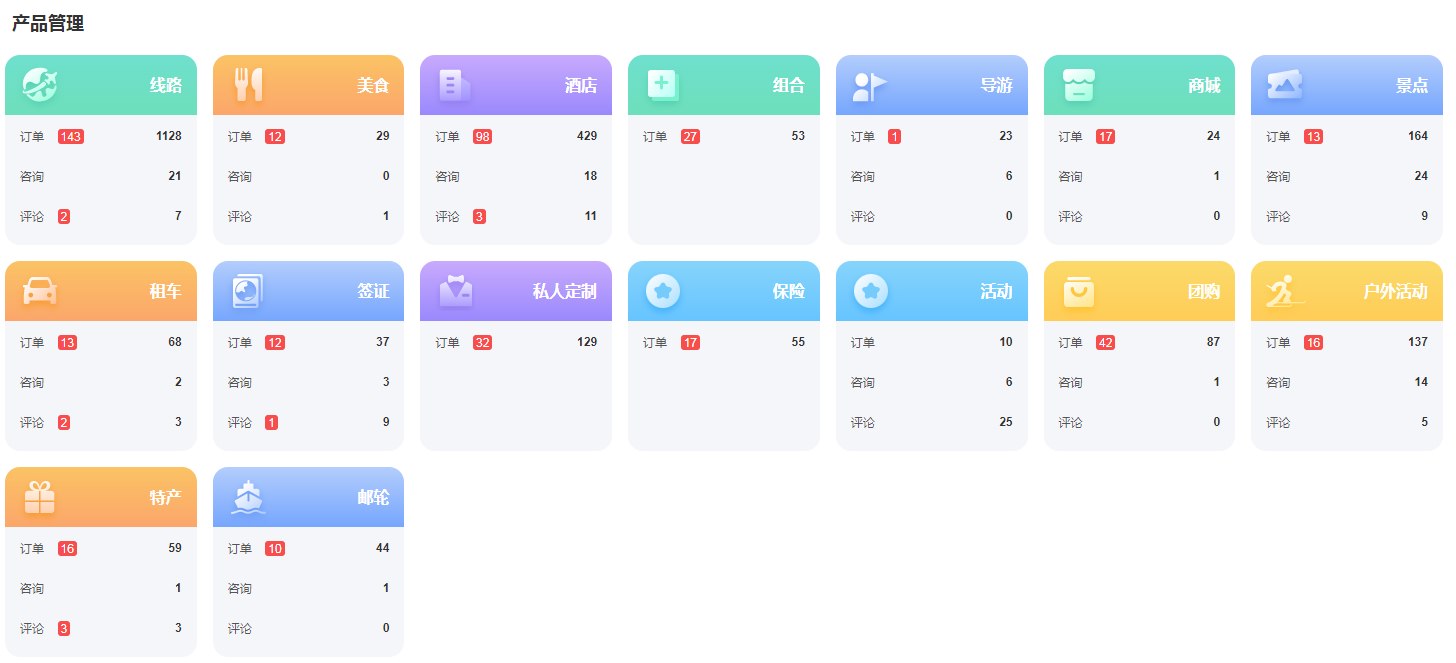The width and height of the screenshot is (1456, 663).
Task: Click the gift box icon on 特产
Action: tap(40, 497)
